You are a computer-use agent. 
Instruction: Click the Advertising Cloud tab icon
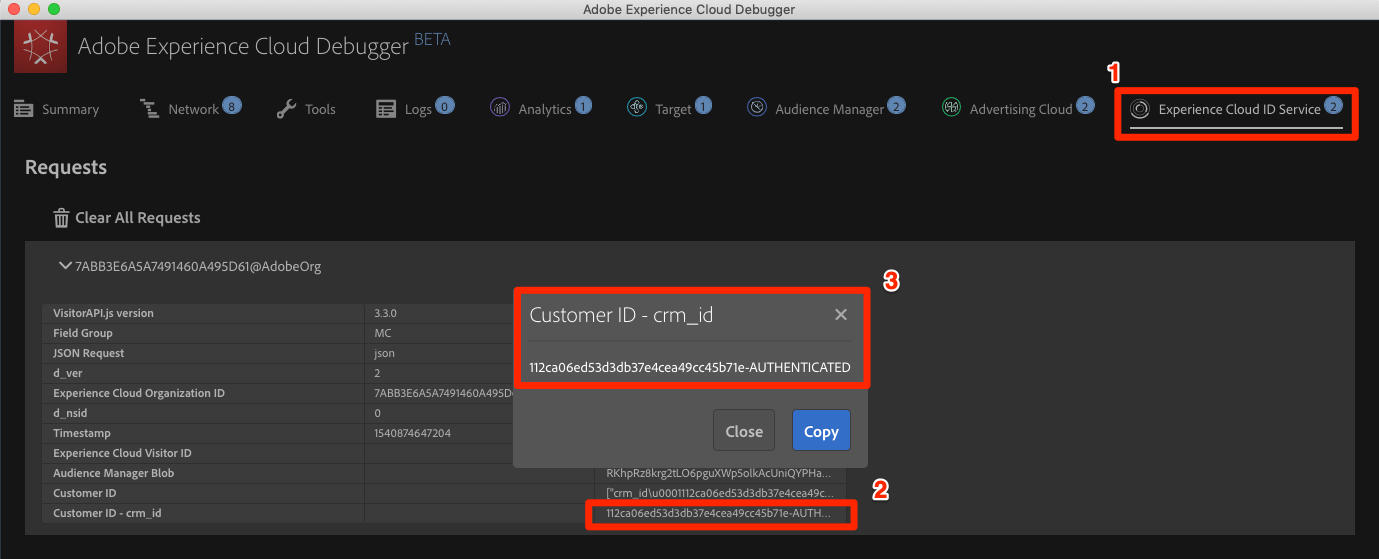click(x=952, y=108)
